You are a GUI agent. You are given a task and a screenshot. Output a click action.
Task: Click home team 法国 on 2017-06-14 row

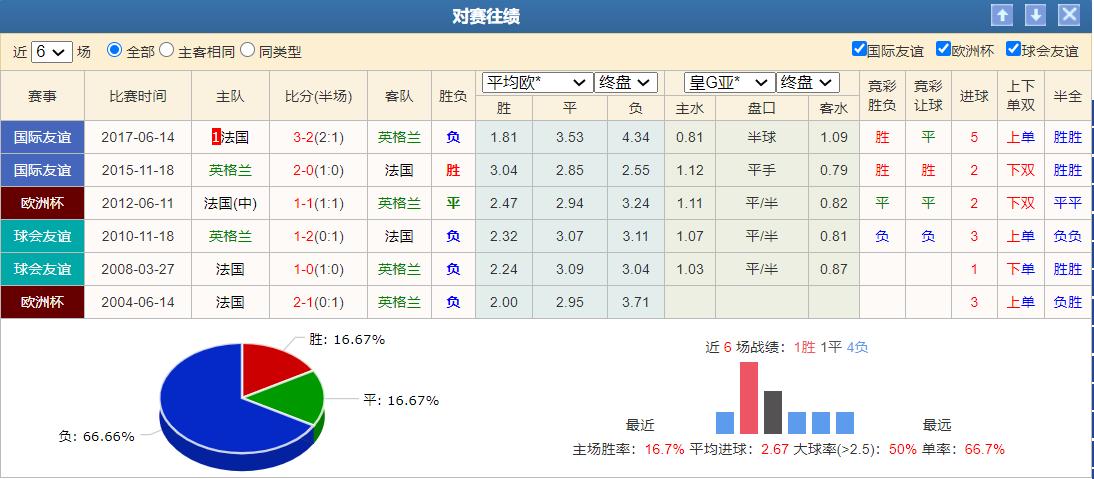pos(235,137)
